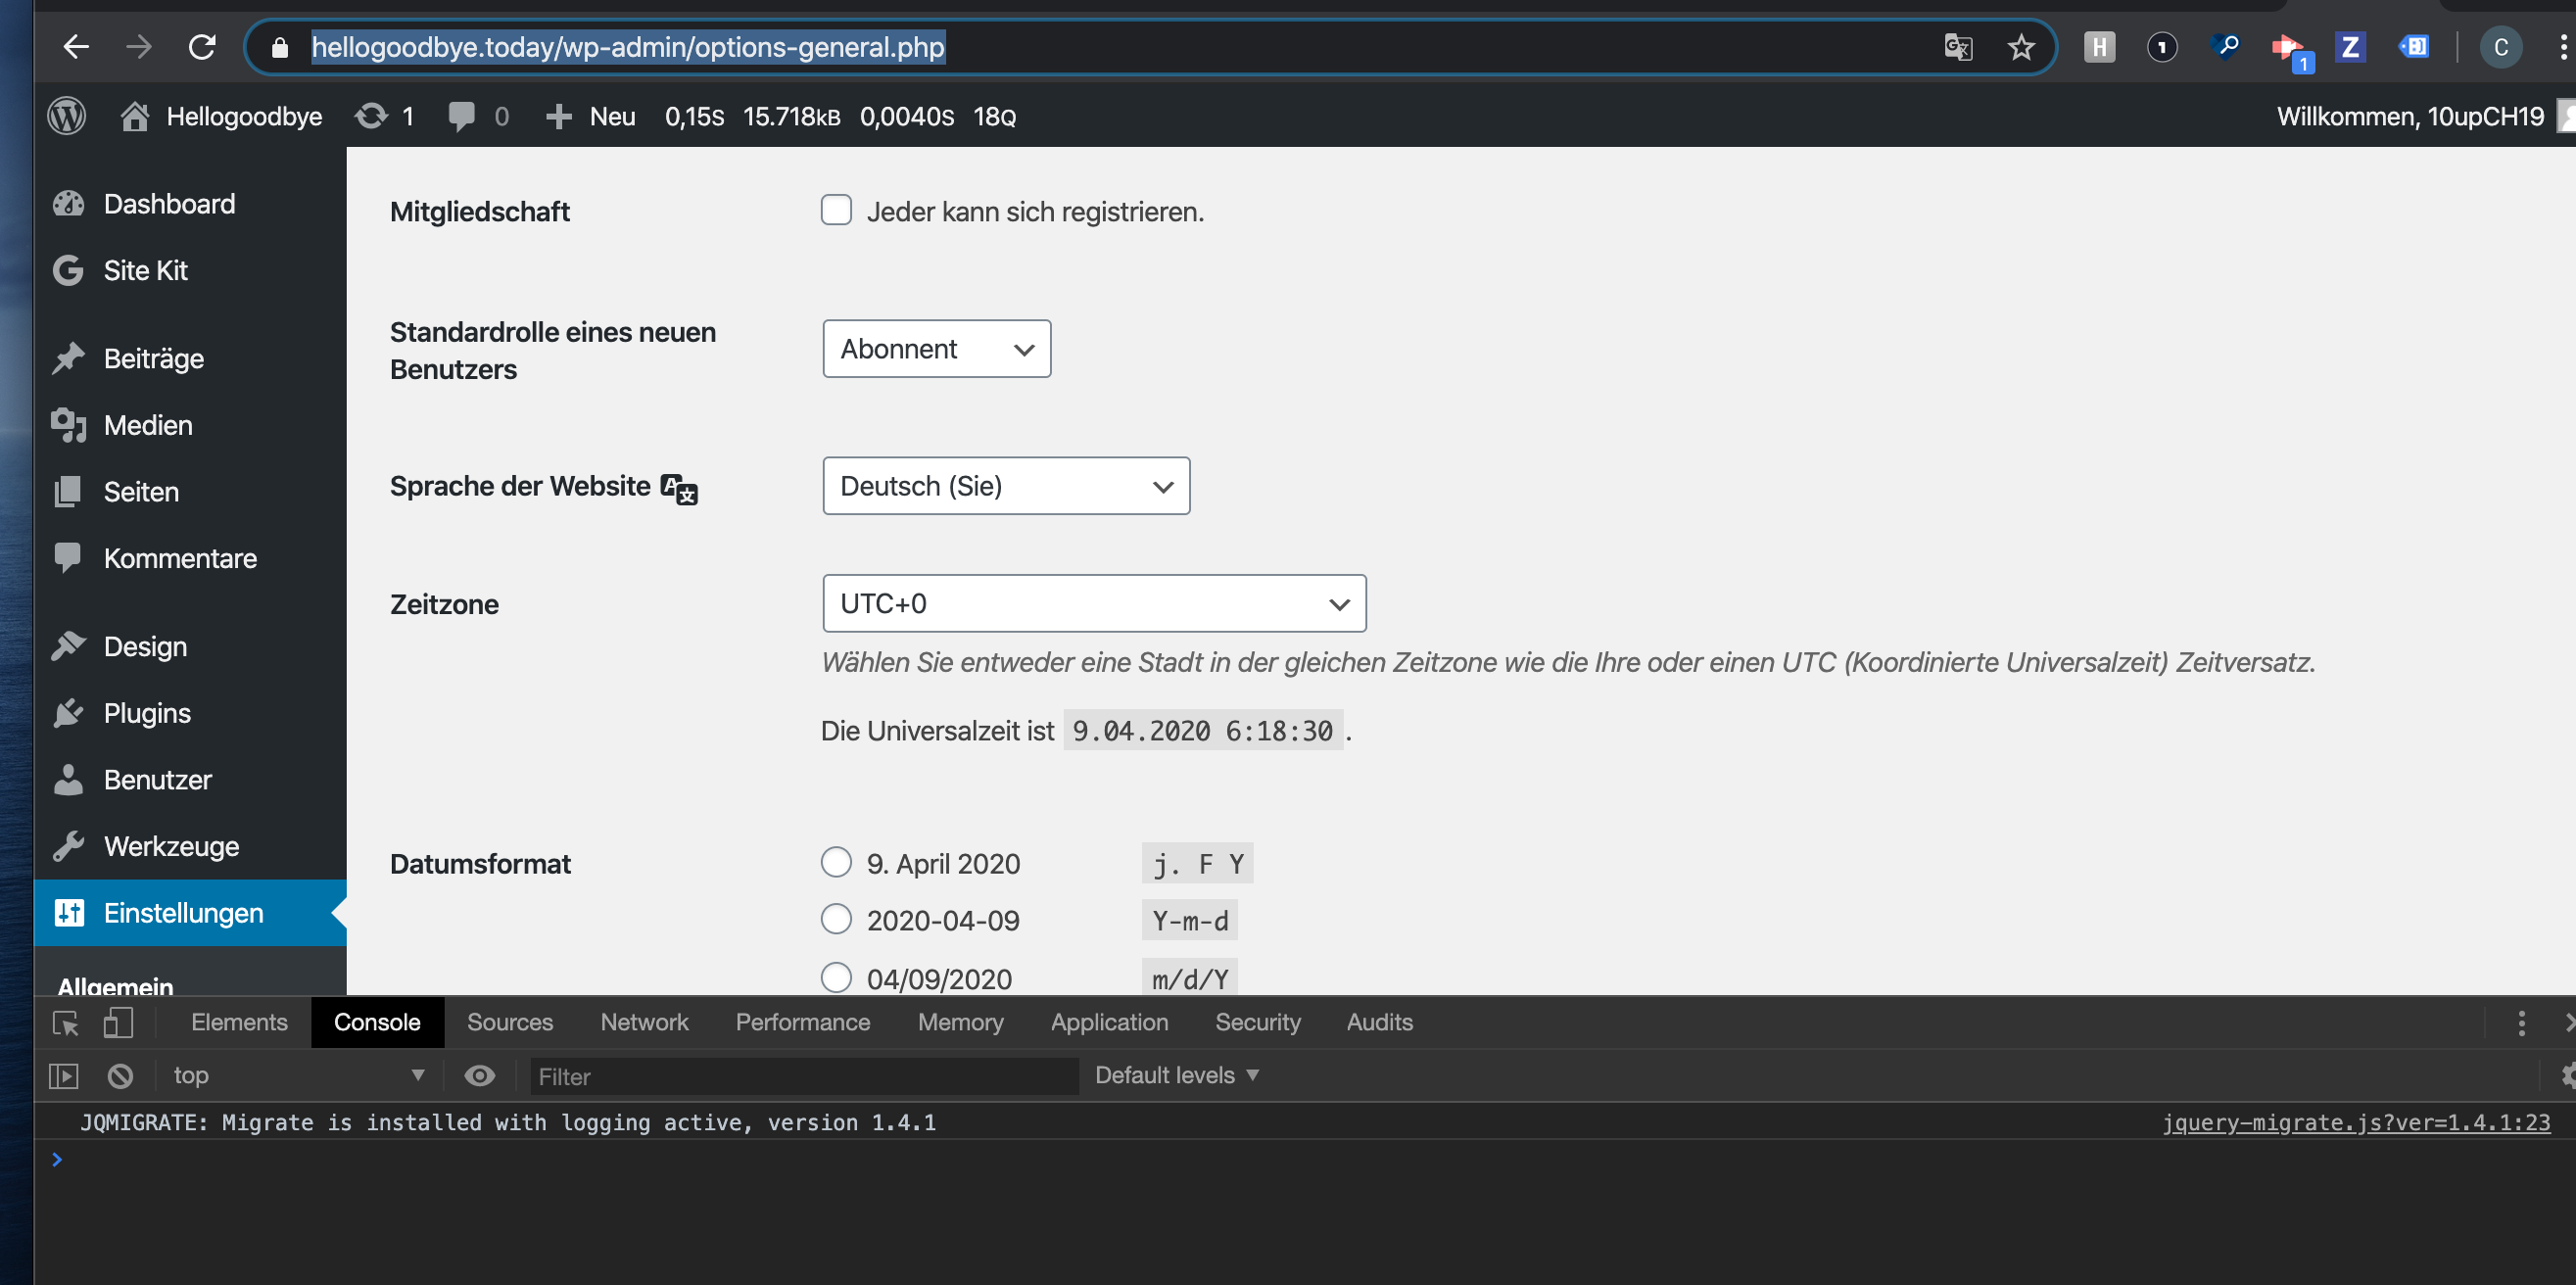Open Kommentare in the sidebar
Screen dimensions: 2576x1285
190,558
